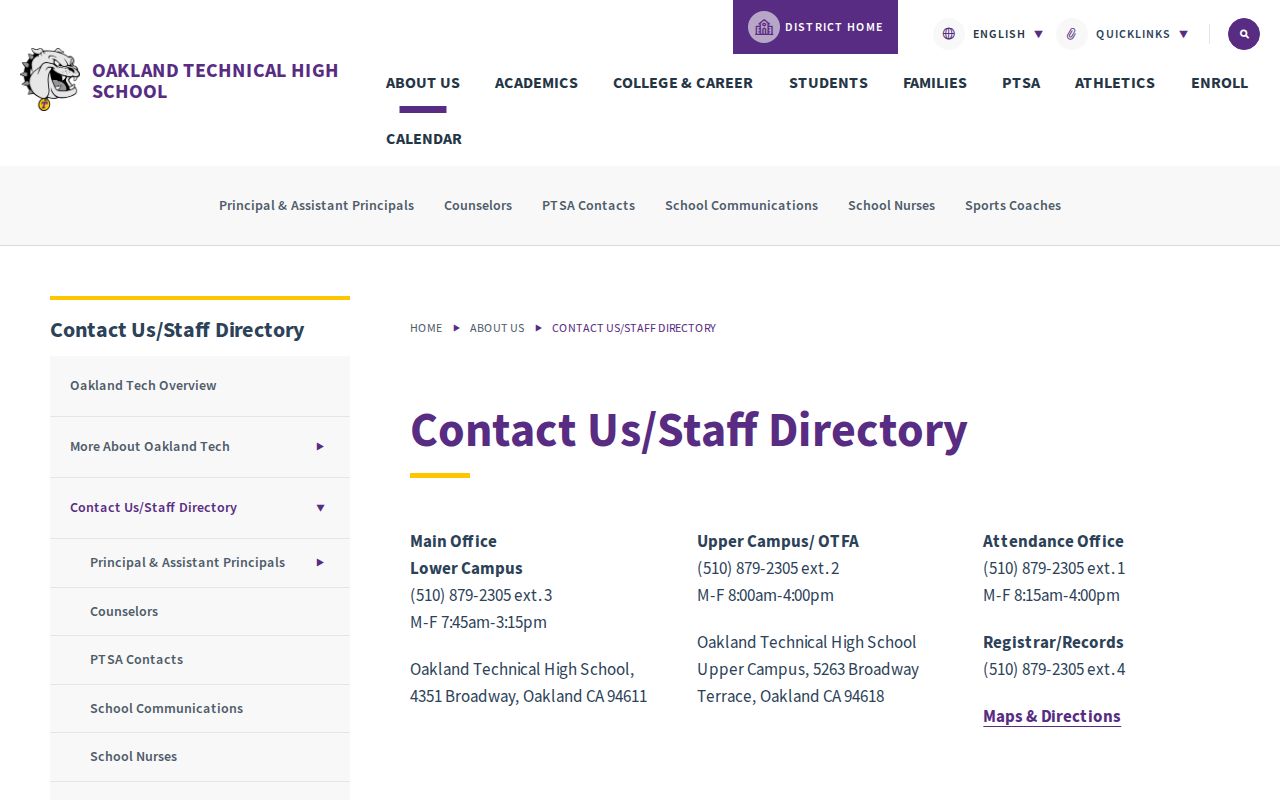Screen dimensions: 1280x800
Task: Open the Students menu
Action: pyautogui.click(x=828, y=83)
